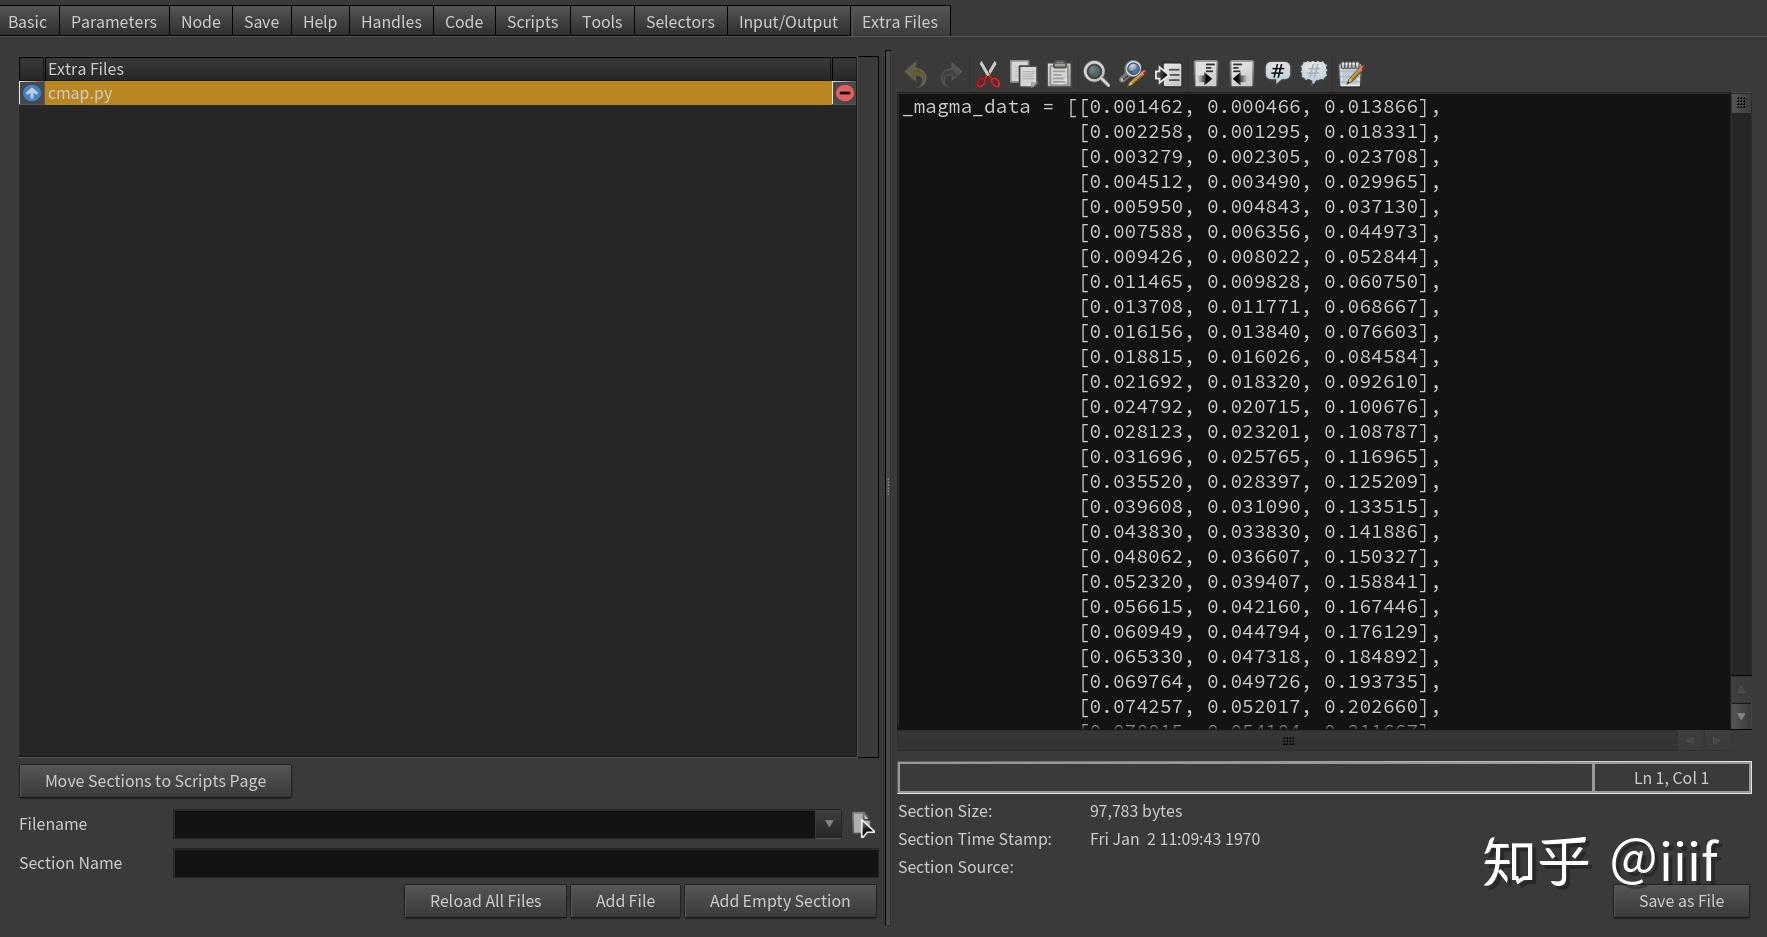The image size is (1767, 937).
Task: Click the file browser icon beside the Filename field
Action: pos(861,823)
